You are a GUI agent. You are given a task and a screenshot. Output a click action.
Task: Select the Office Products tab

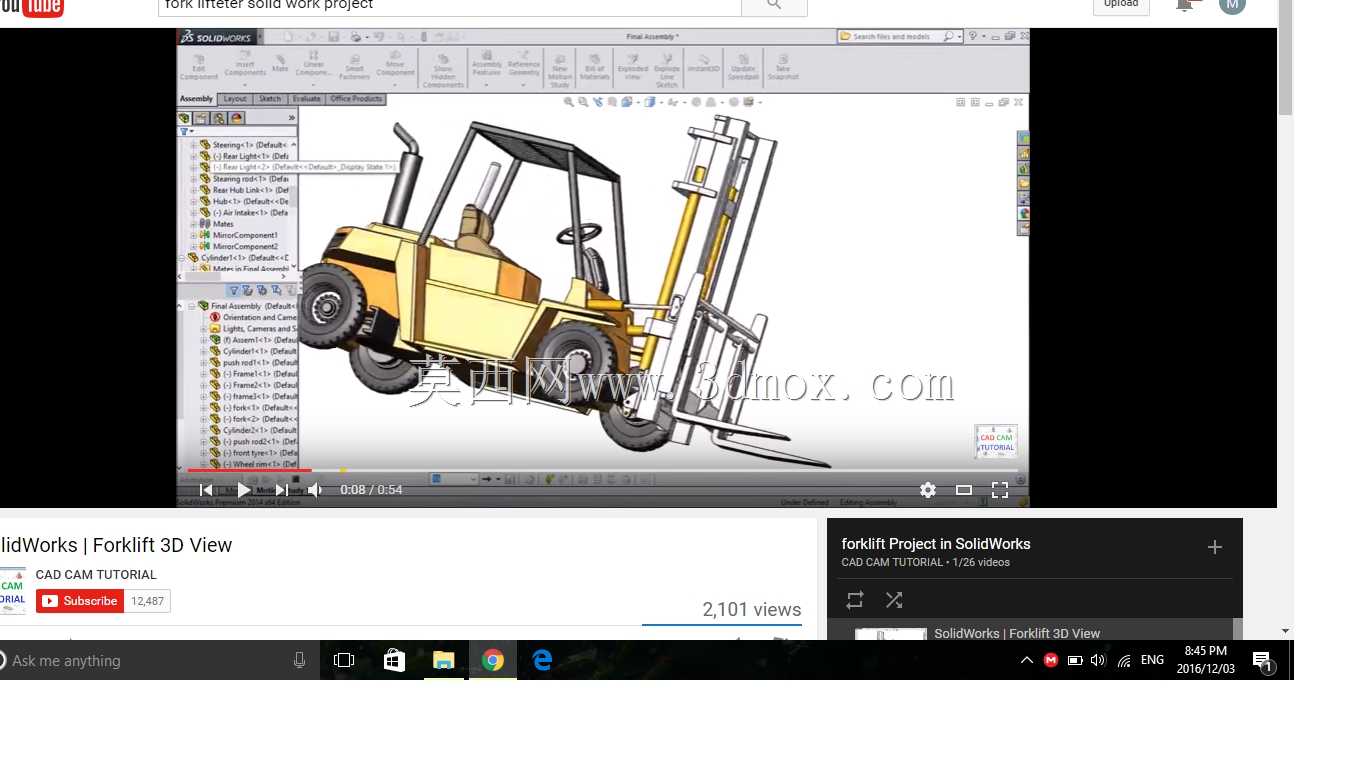(x=356, y=99)
